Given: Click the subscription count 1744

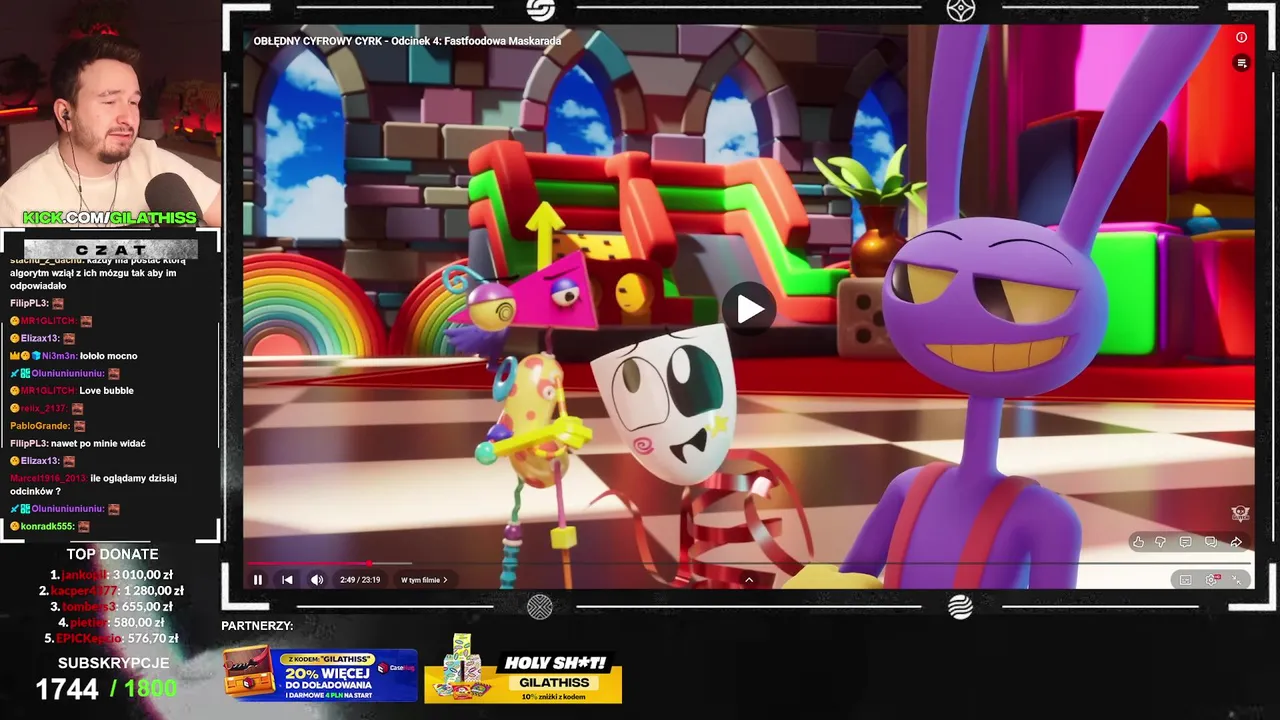Looking at the screenshot, I should [67, 689].
